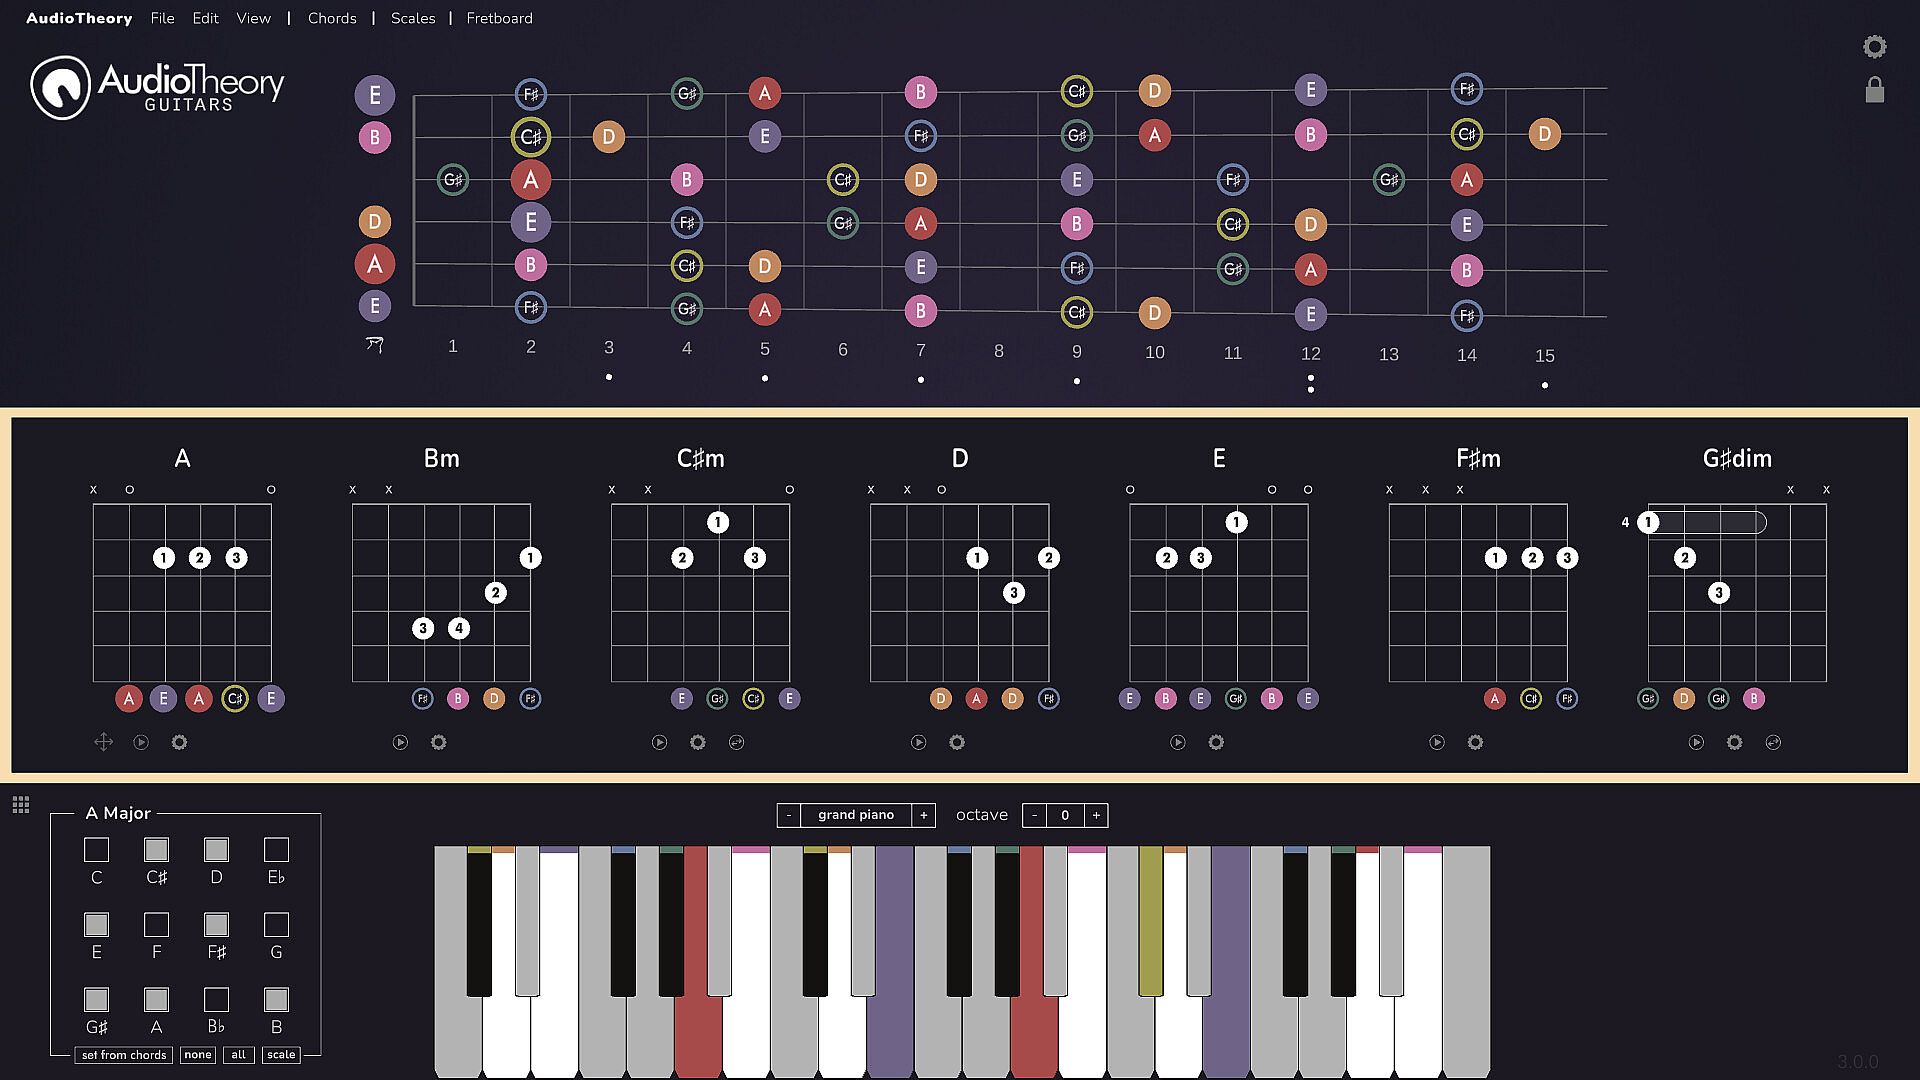Click the move icon under the A chord

click(103, 742)
